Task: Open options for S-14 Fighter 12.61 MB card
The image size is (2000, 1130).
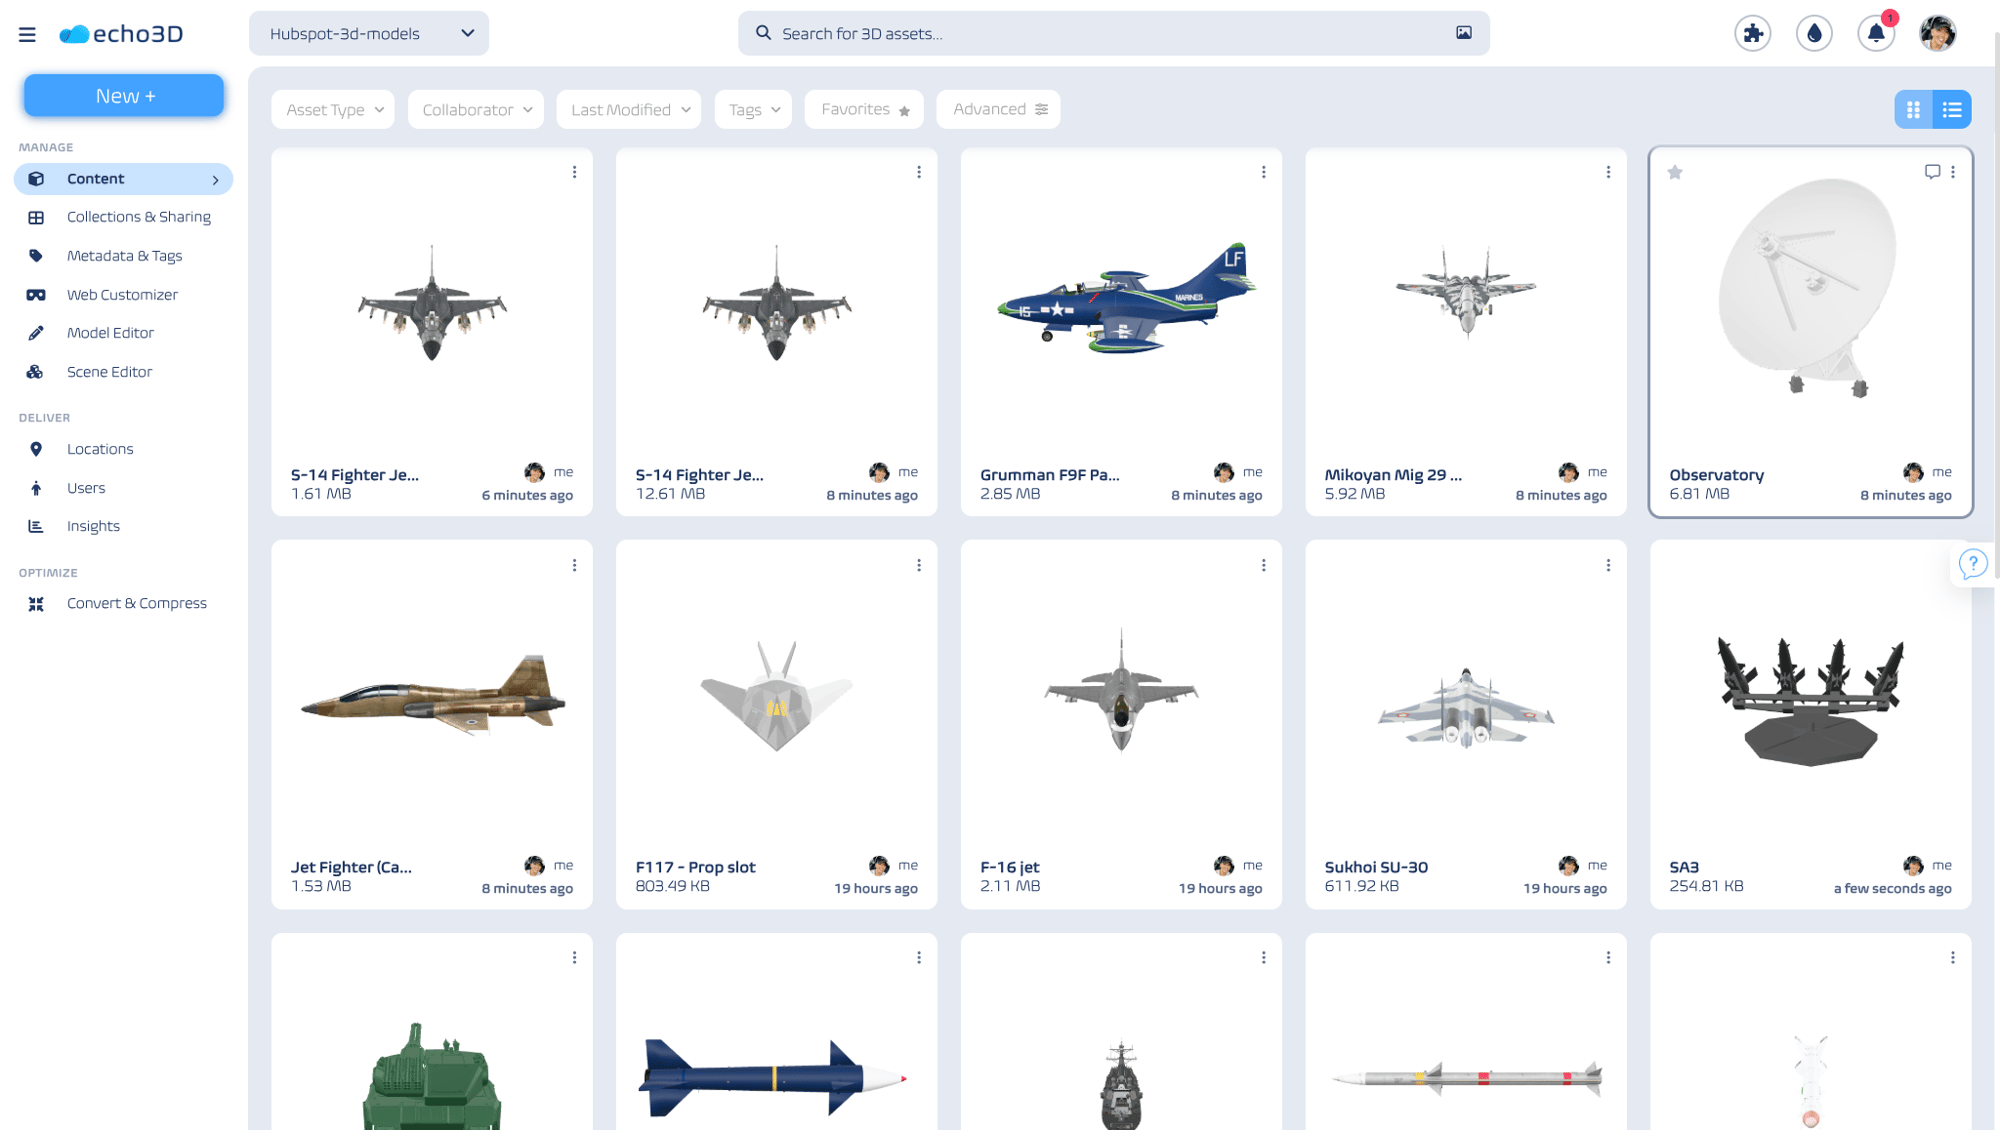Action: pos(919,172)
